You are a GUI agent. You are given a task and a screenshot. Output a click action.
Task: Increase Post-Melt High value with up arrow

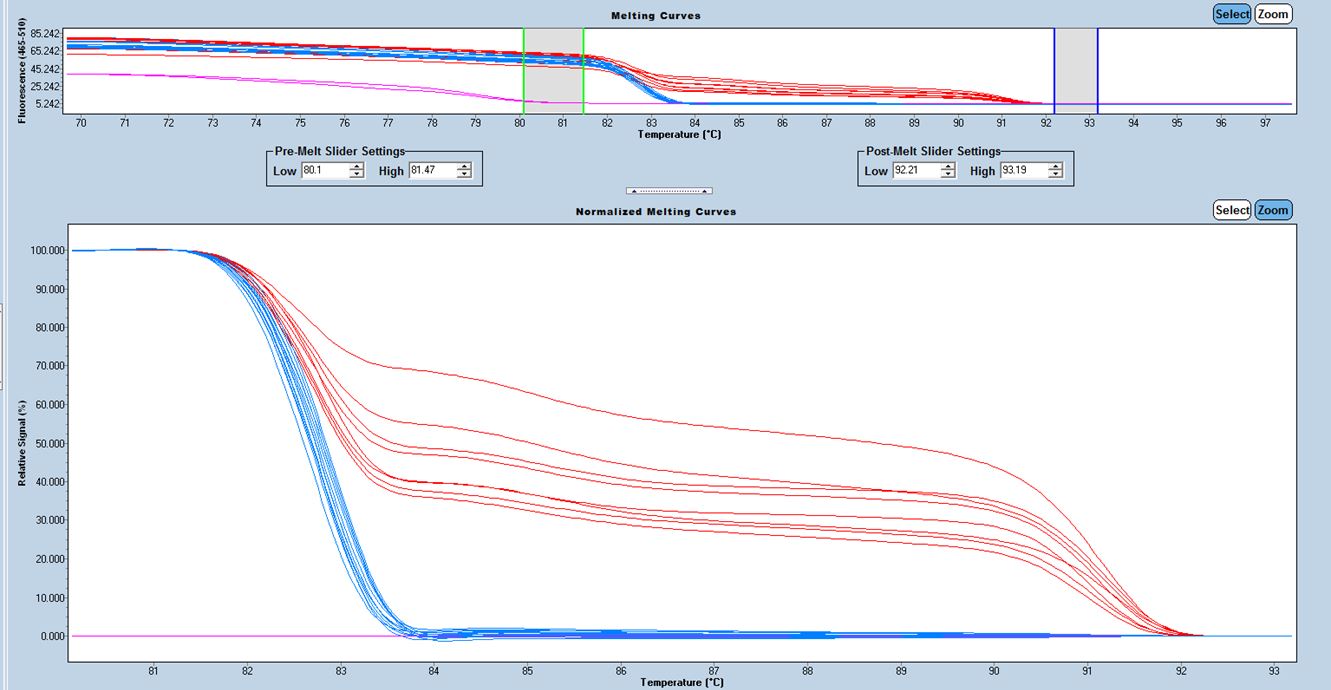(x=1055, y=167)
